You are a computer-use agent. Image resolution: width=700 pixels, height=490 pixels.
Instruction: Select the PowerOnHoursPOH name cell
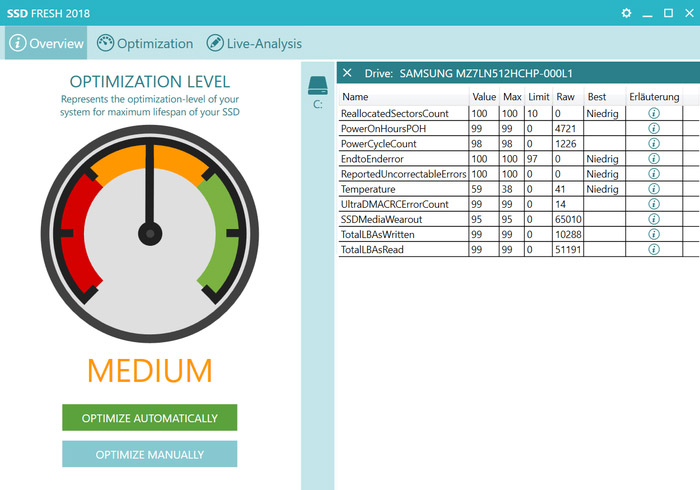point(404,129)
